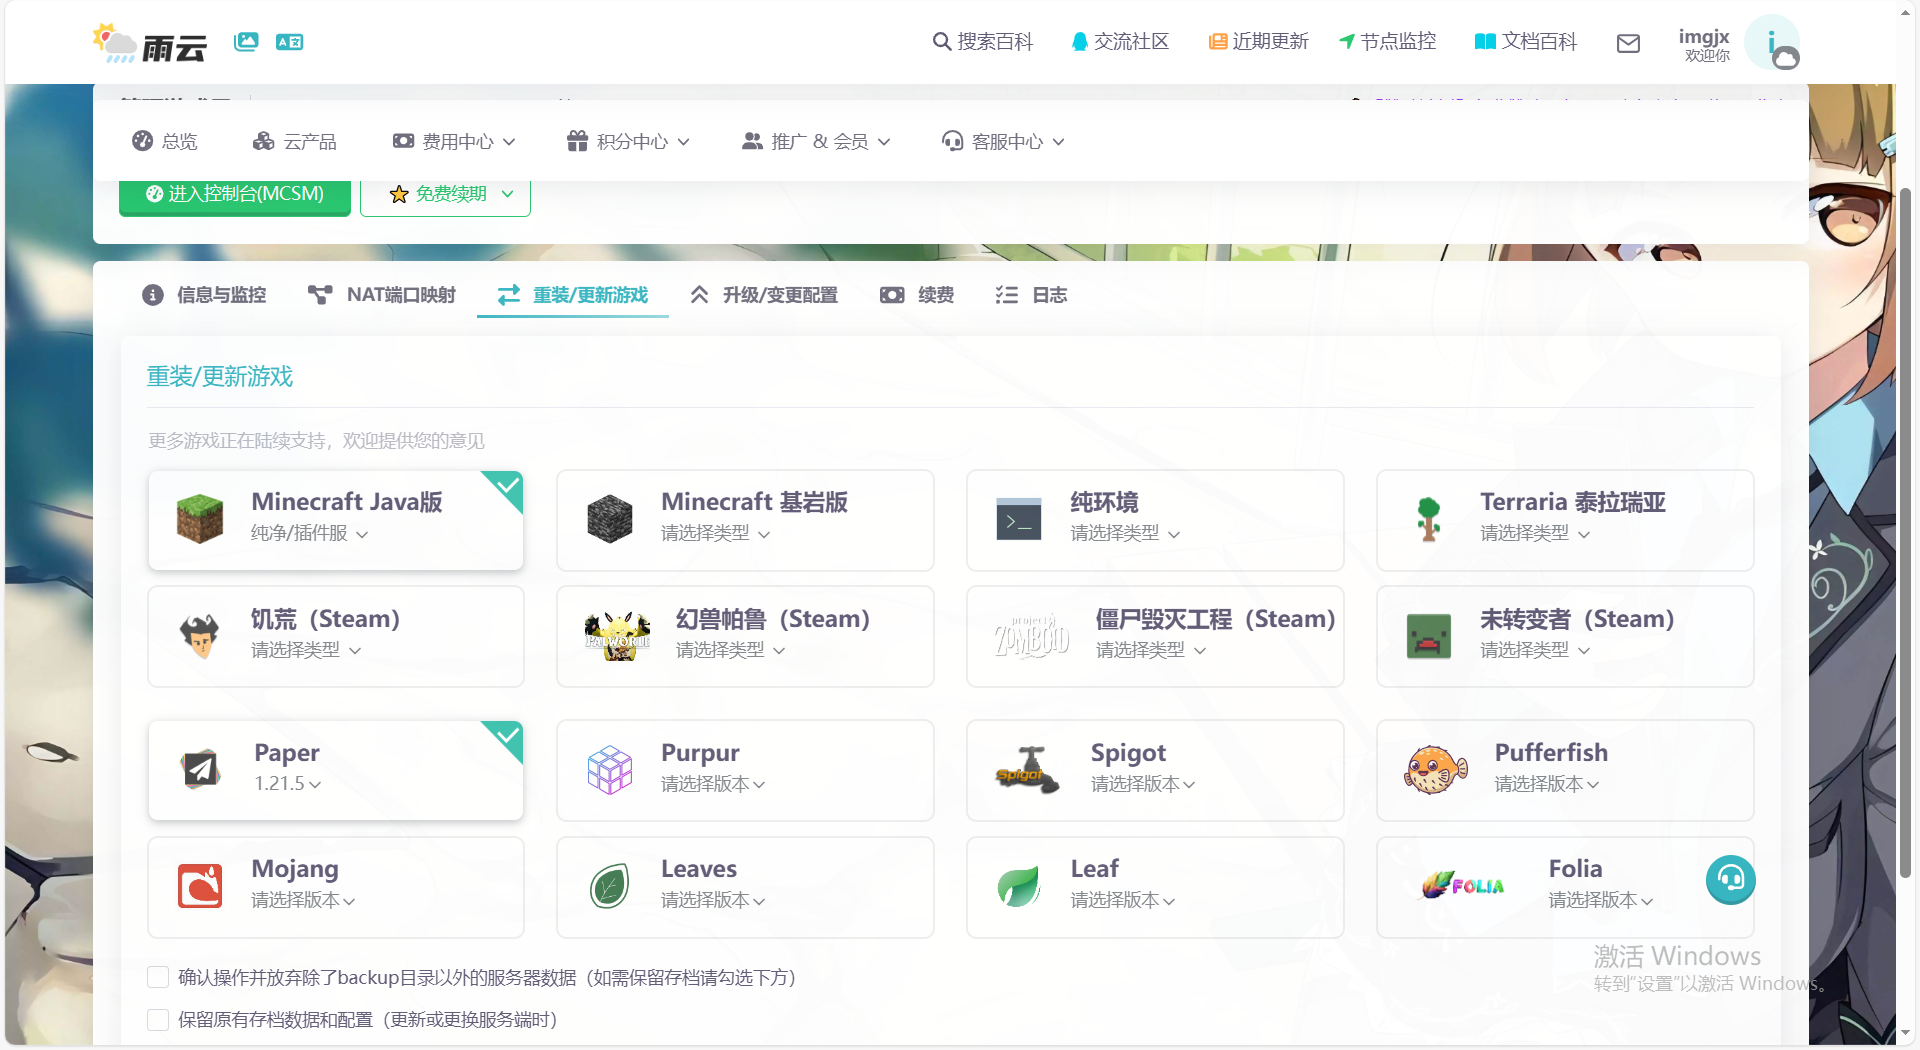This screenshot has width=1920, height=1050.
Task: Click the Leaves leaf icon
Action: pos(610,886)
